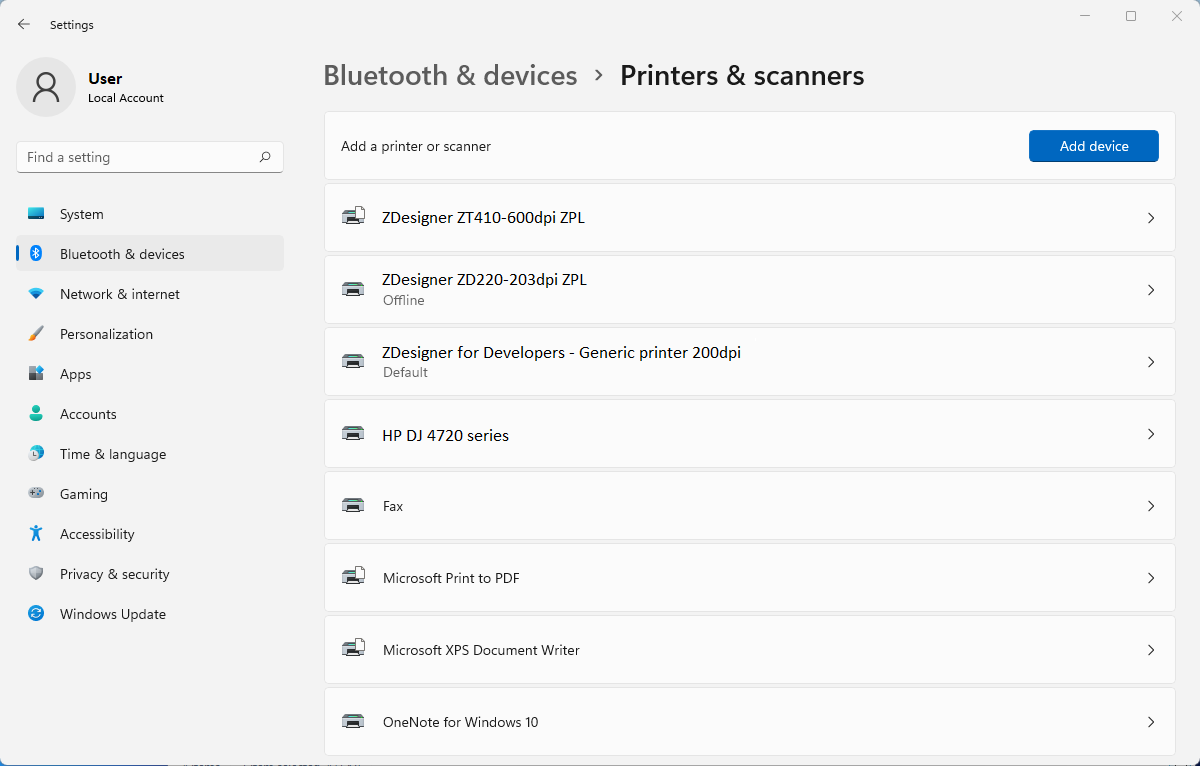Viewport: 1200px width, 766px height.
Task: Select Bluetooth & devices in sidebar
Action: pyautogui.click(x=150, y=254)
